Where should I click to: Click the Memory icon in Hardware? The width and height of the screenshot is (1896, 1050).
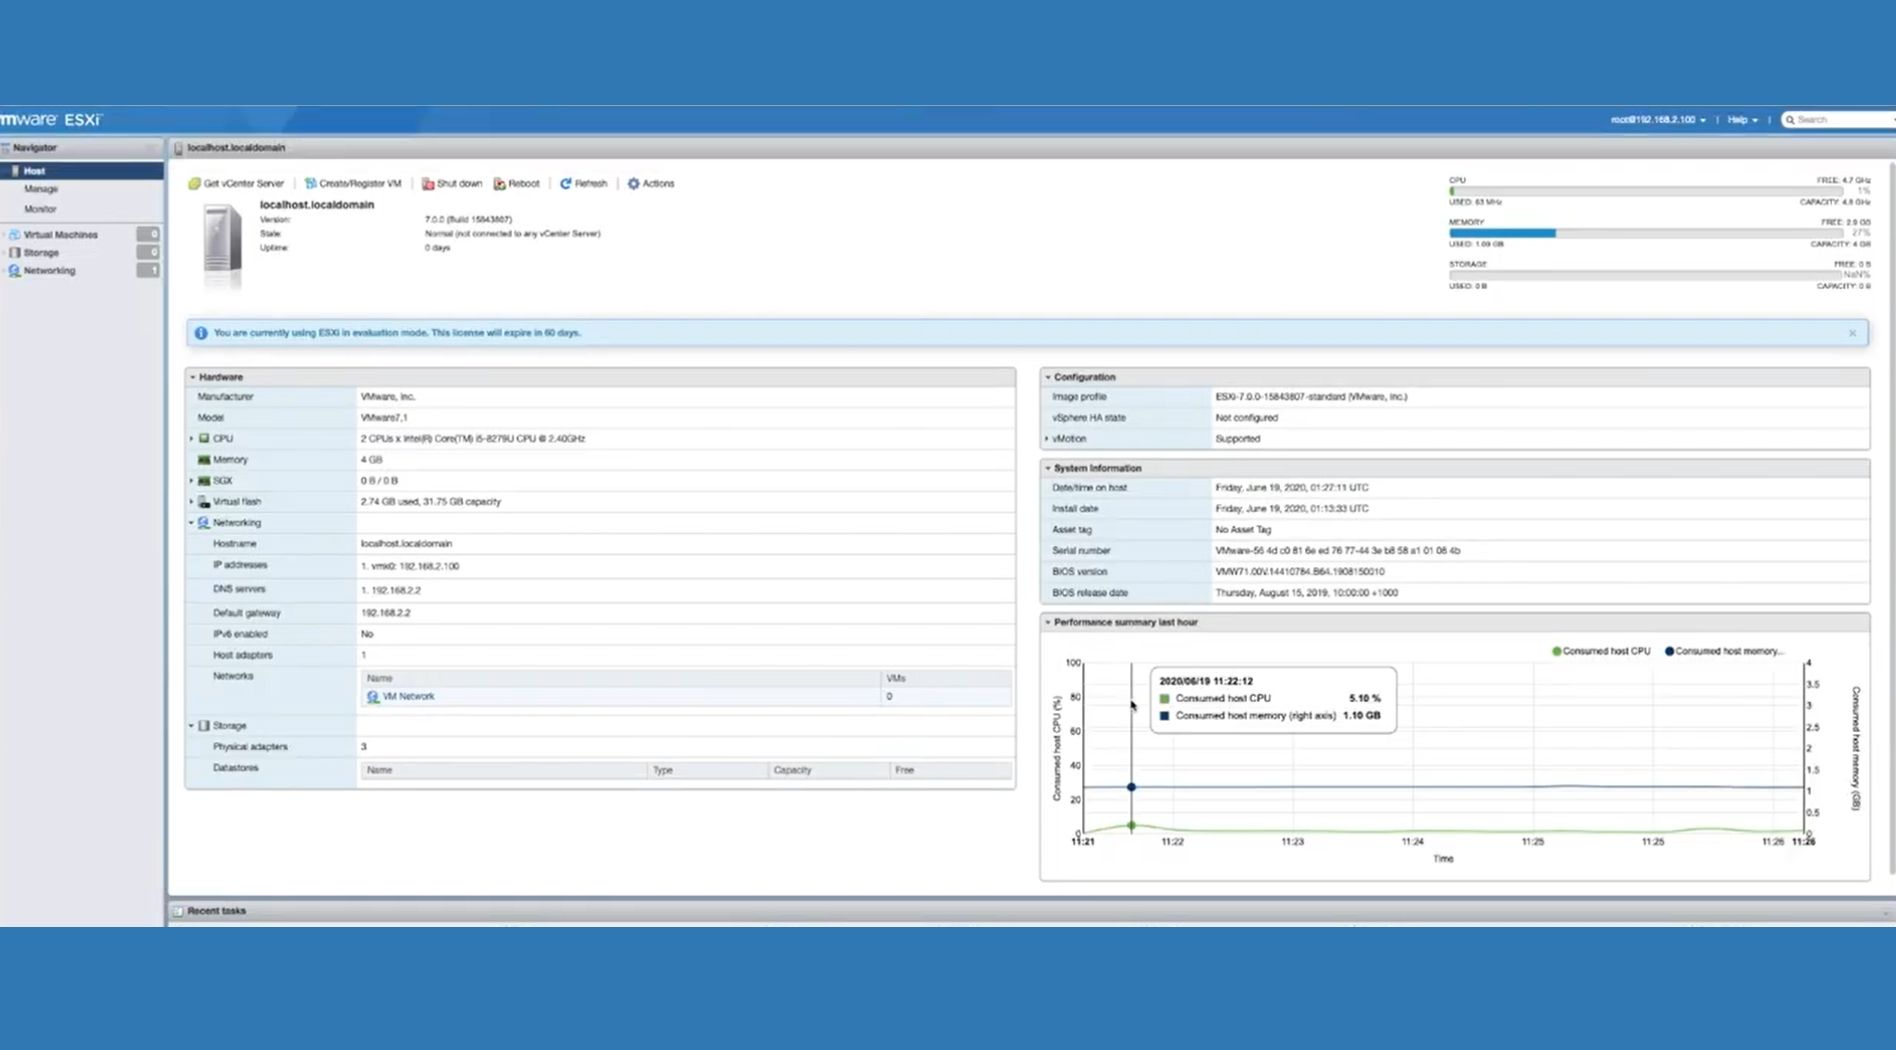204,460
